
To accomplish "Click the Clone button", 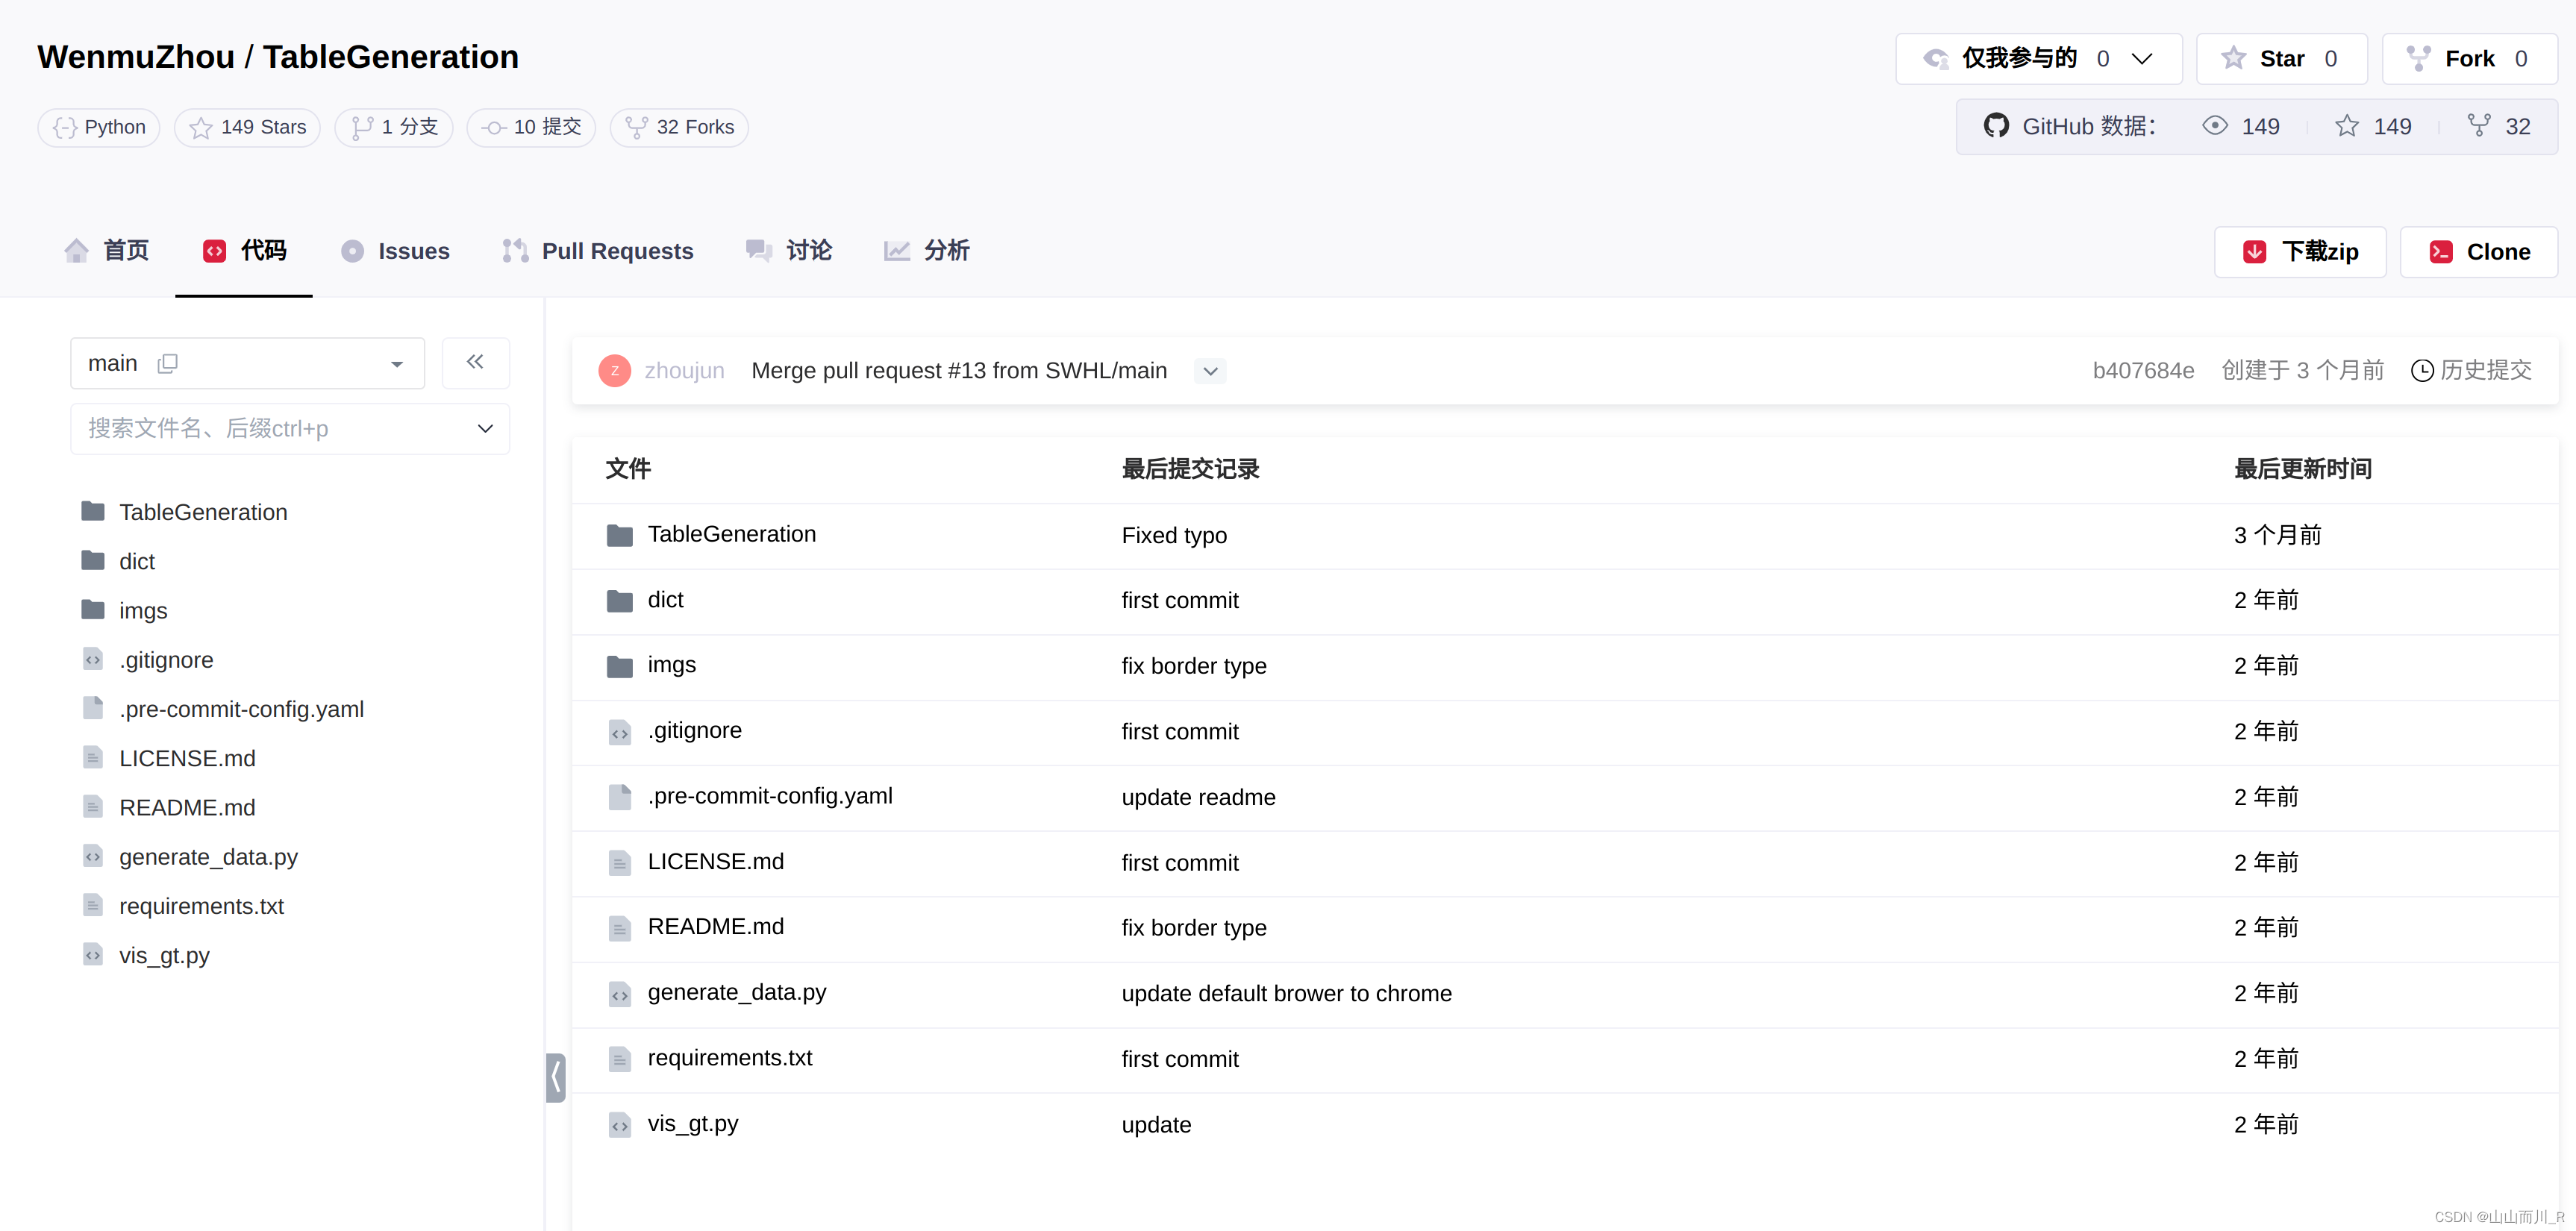I will (x=2478, y=251).
